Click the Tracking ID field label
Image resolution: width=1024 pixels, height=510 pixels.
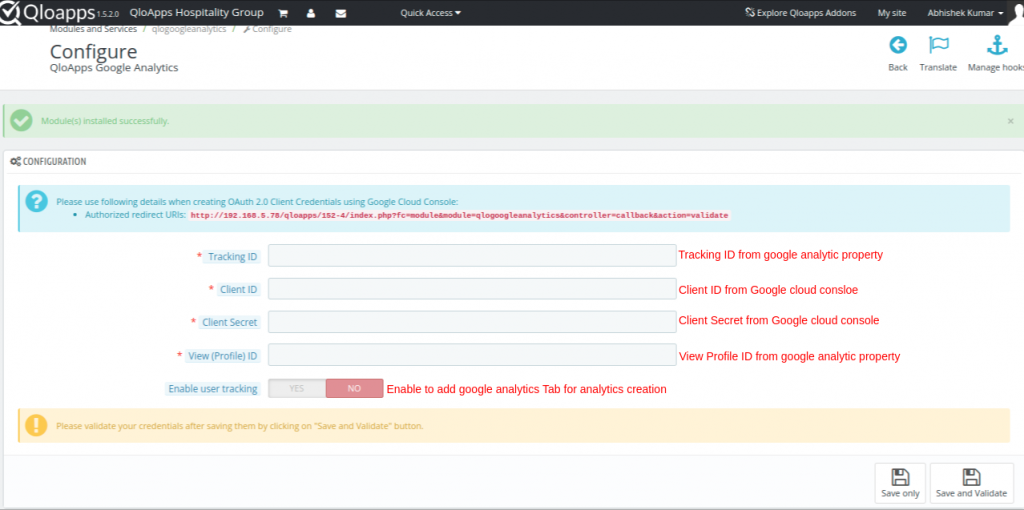(232, 257)
